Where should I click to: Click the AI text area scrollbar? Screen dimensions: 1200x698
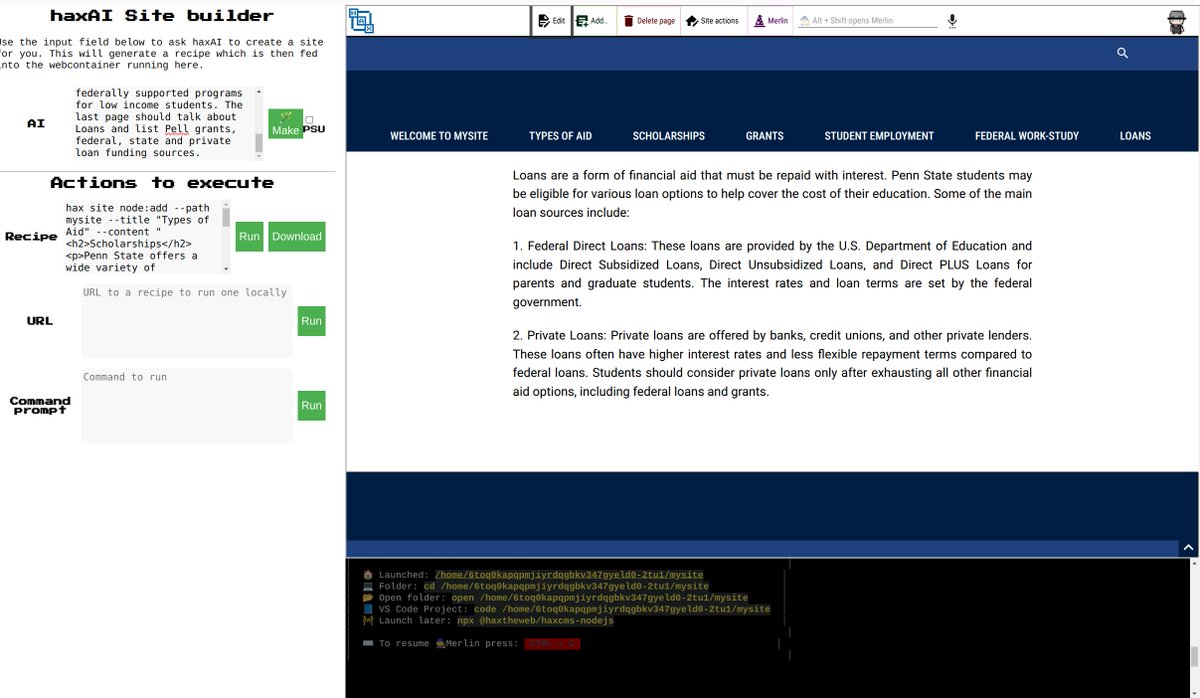point(260,123)
